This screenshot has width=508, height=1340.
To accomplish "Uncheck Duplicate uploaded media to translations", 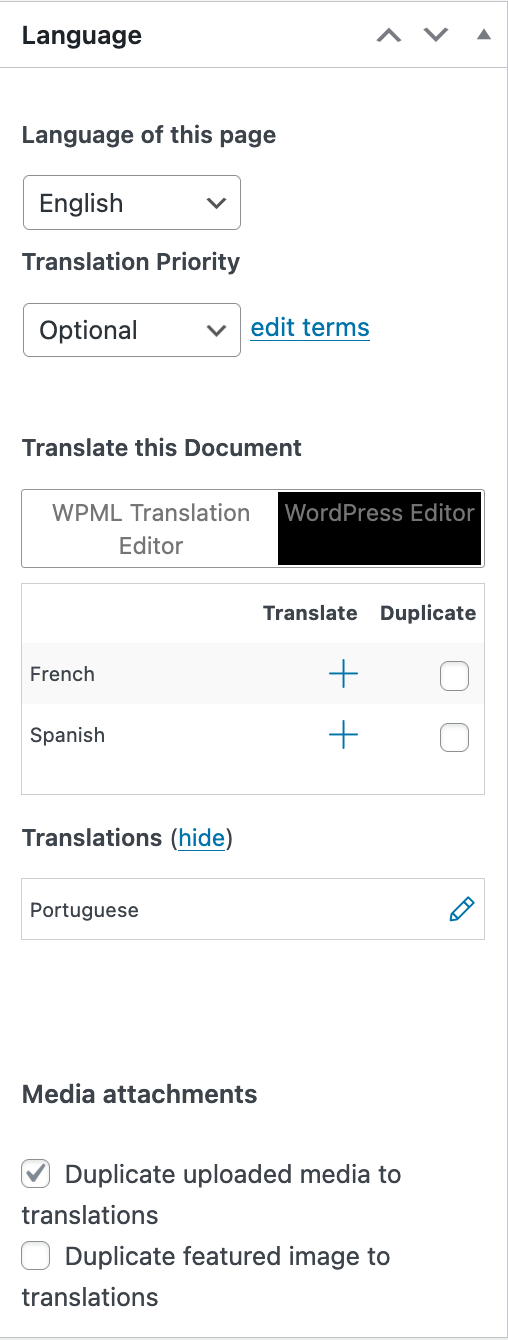I will (x=36, y=1173).
